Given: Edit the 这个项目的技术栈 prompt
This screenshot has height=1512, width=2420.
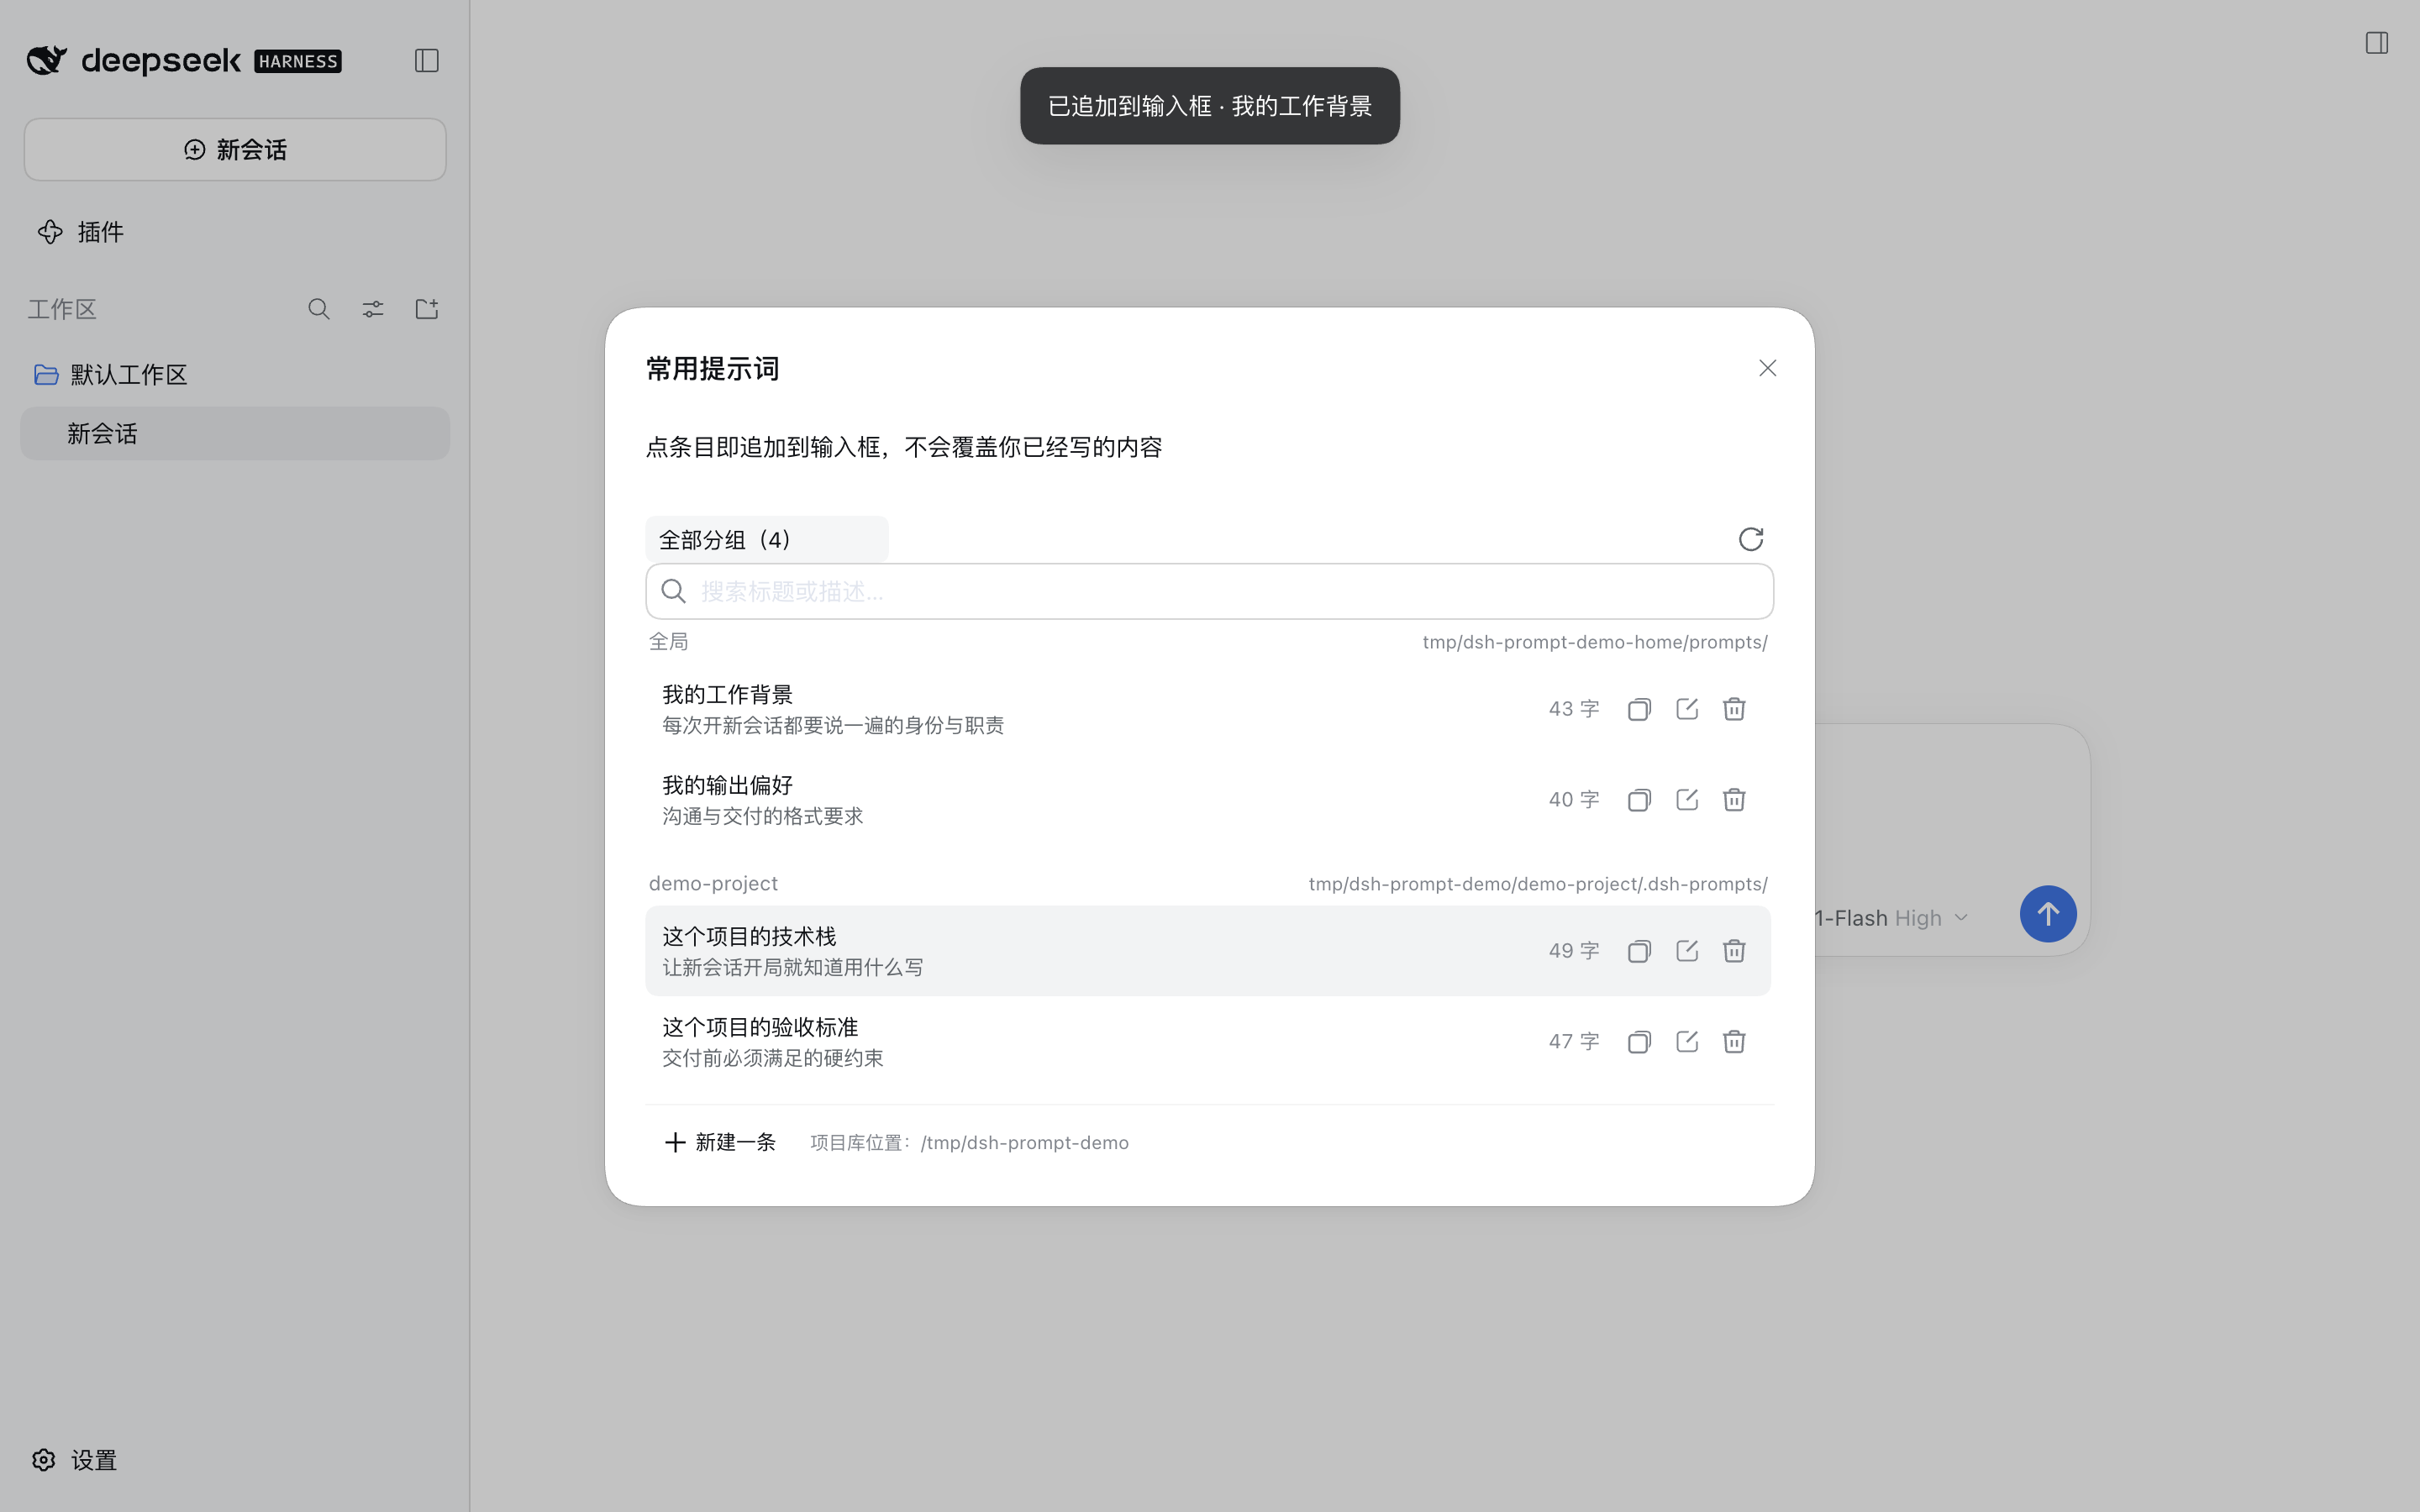Looking at the screenshot, I should click(1686, 951).
